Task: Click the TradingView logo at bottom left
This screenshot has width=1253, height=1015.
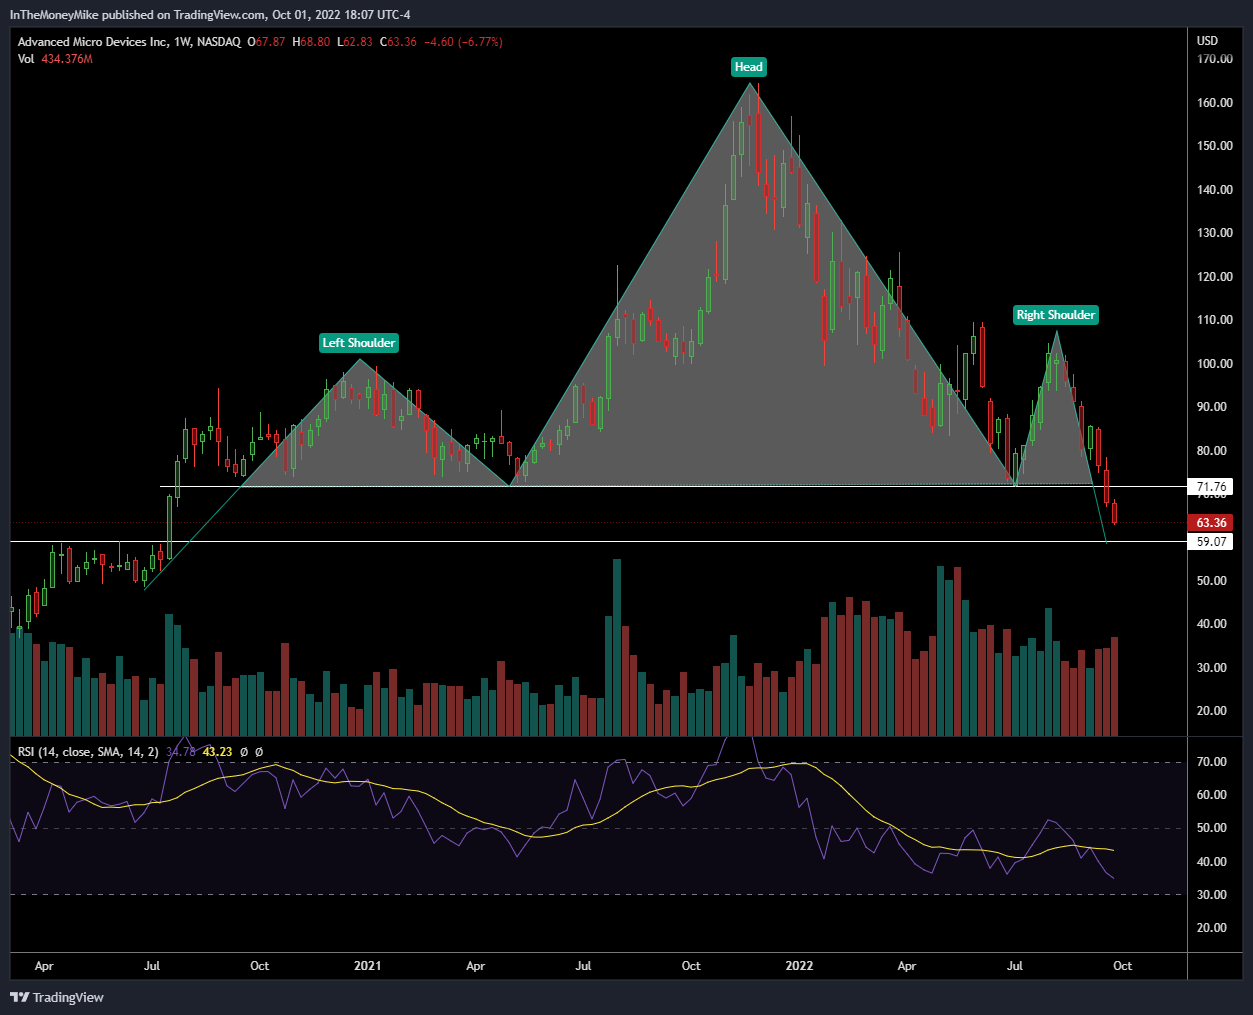Action: pyautogui.click(x=57, y=997)
